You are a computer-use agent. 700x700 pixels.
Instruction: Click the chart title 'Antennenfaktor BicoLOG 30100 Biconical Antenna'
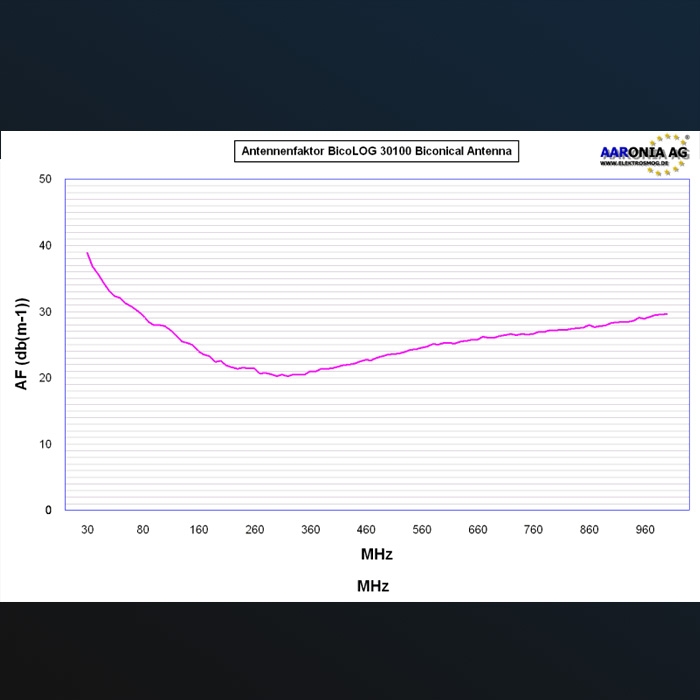pos(377,152)
